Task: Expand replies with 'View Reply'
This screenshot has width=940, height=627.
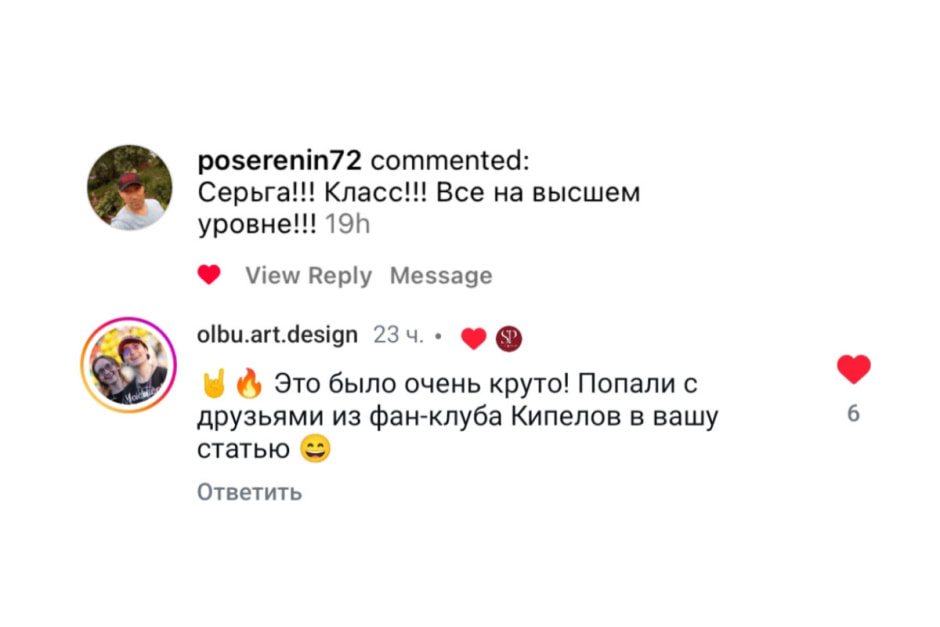Action: tap(309, 275)
